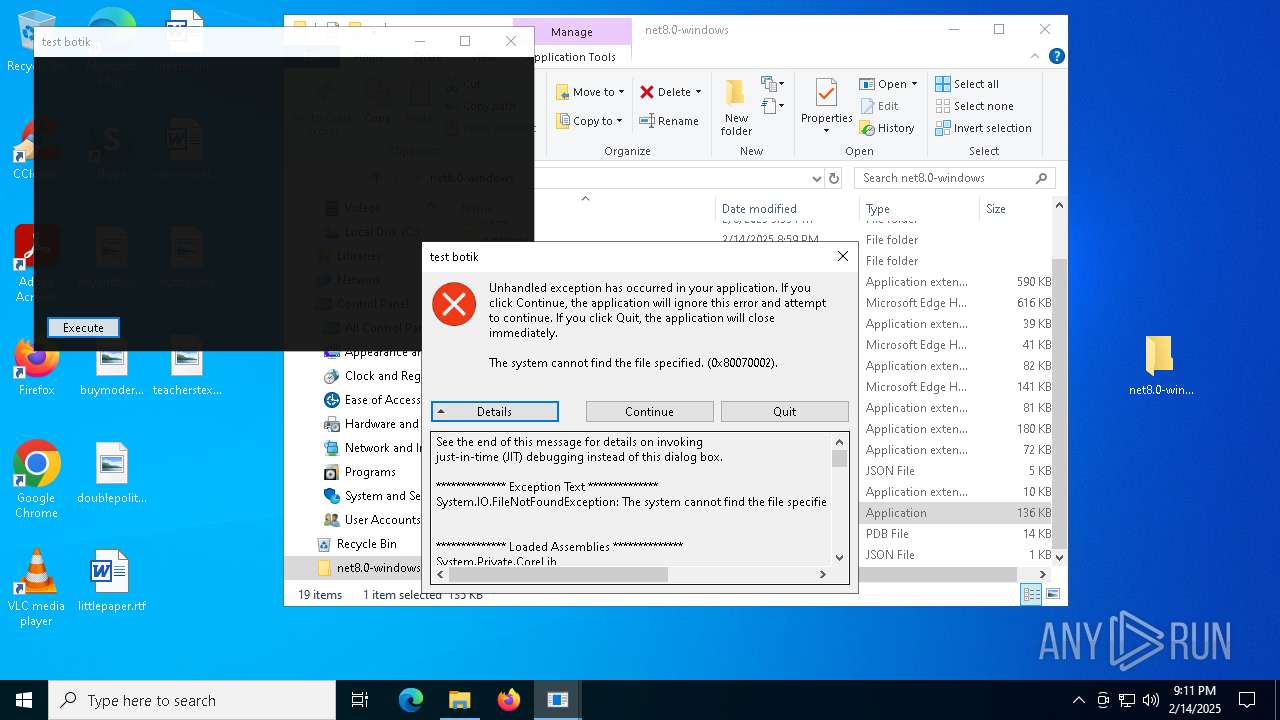Select Recycle Bin in navigation pane
The height and width of the screenshot is (720, 1280).
(x=366, y=544)
